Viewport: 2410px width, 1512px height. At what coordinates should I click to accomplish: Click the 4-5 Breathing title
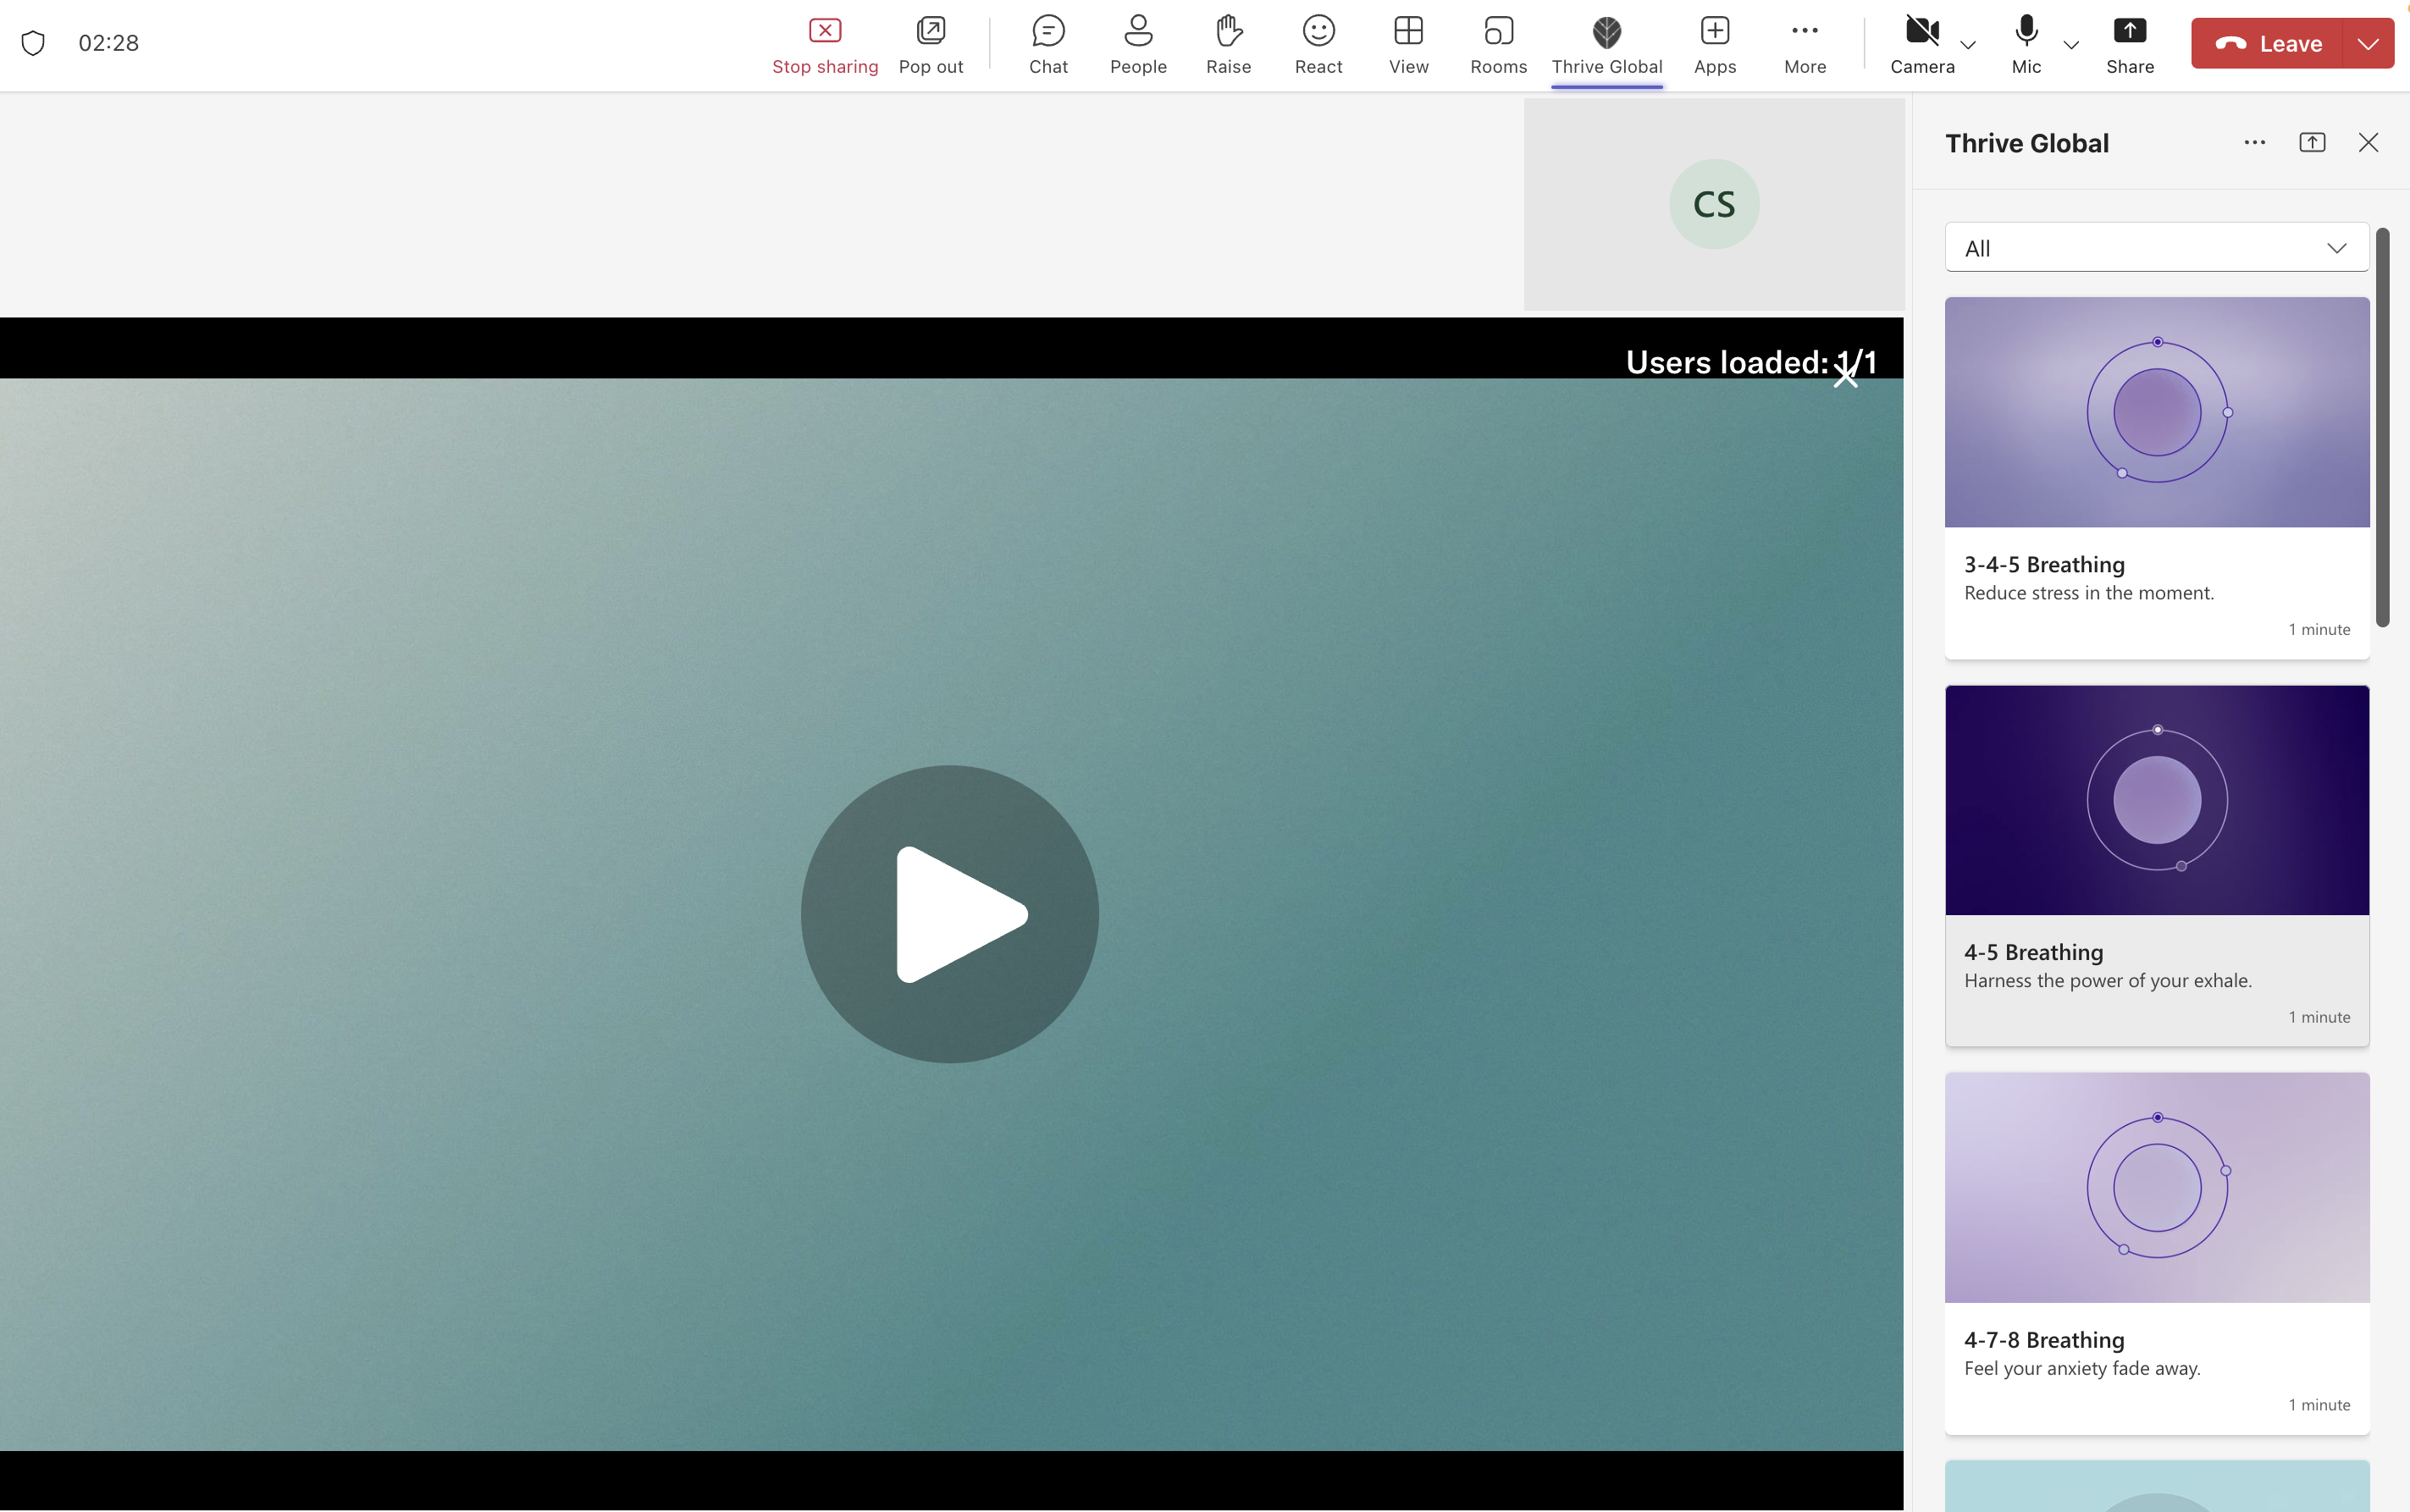coord(2033,953)
